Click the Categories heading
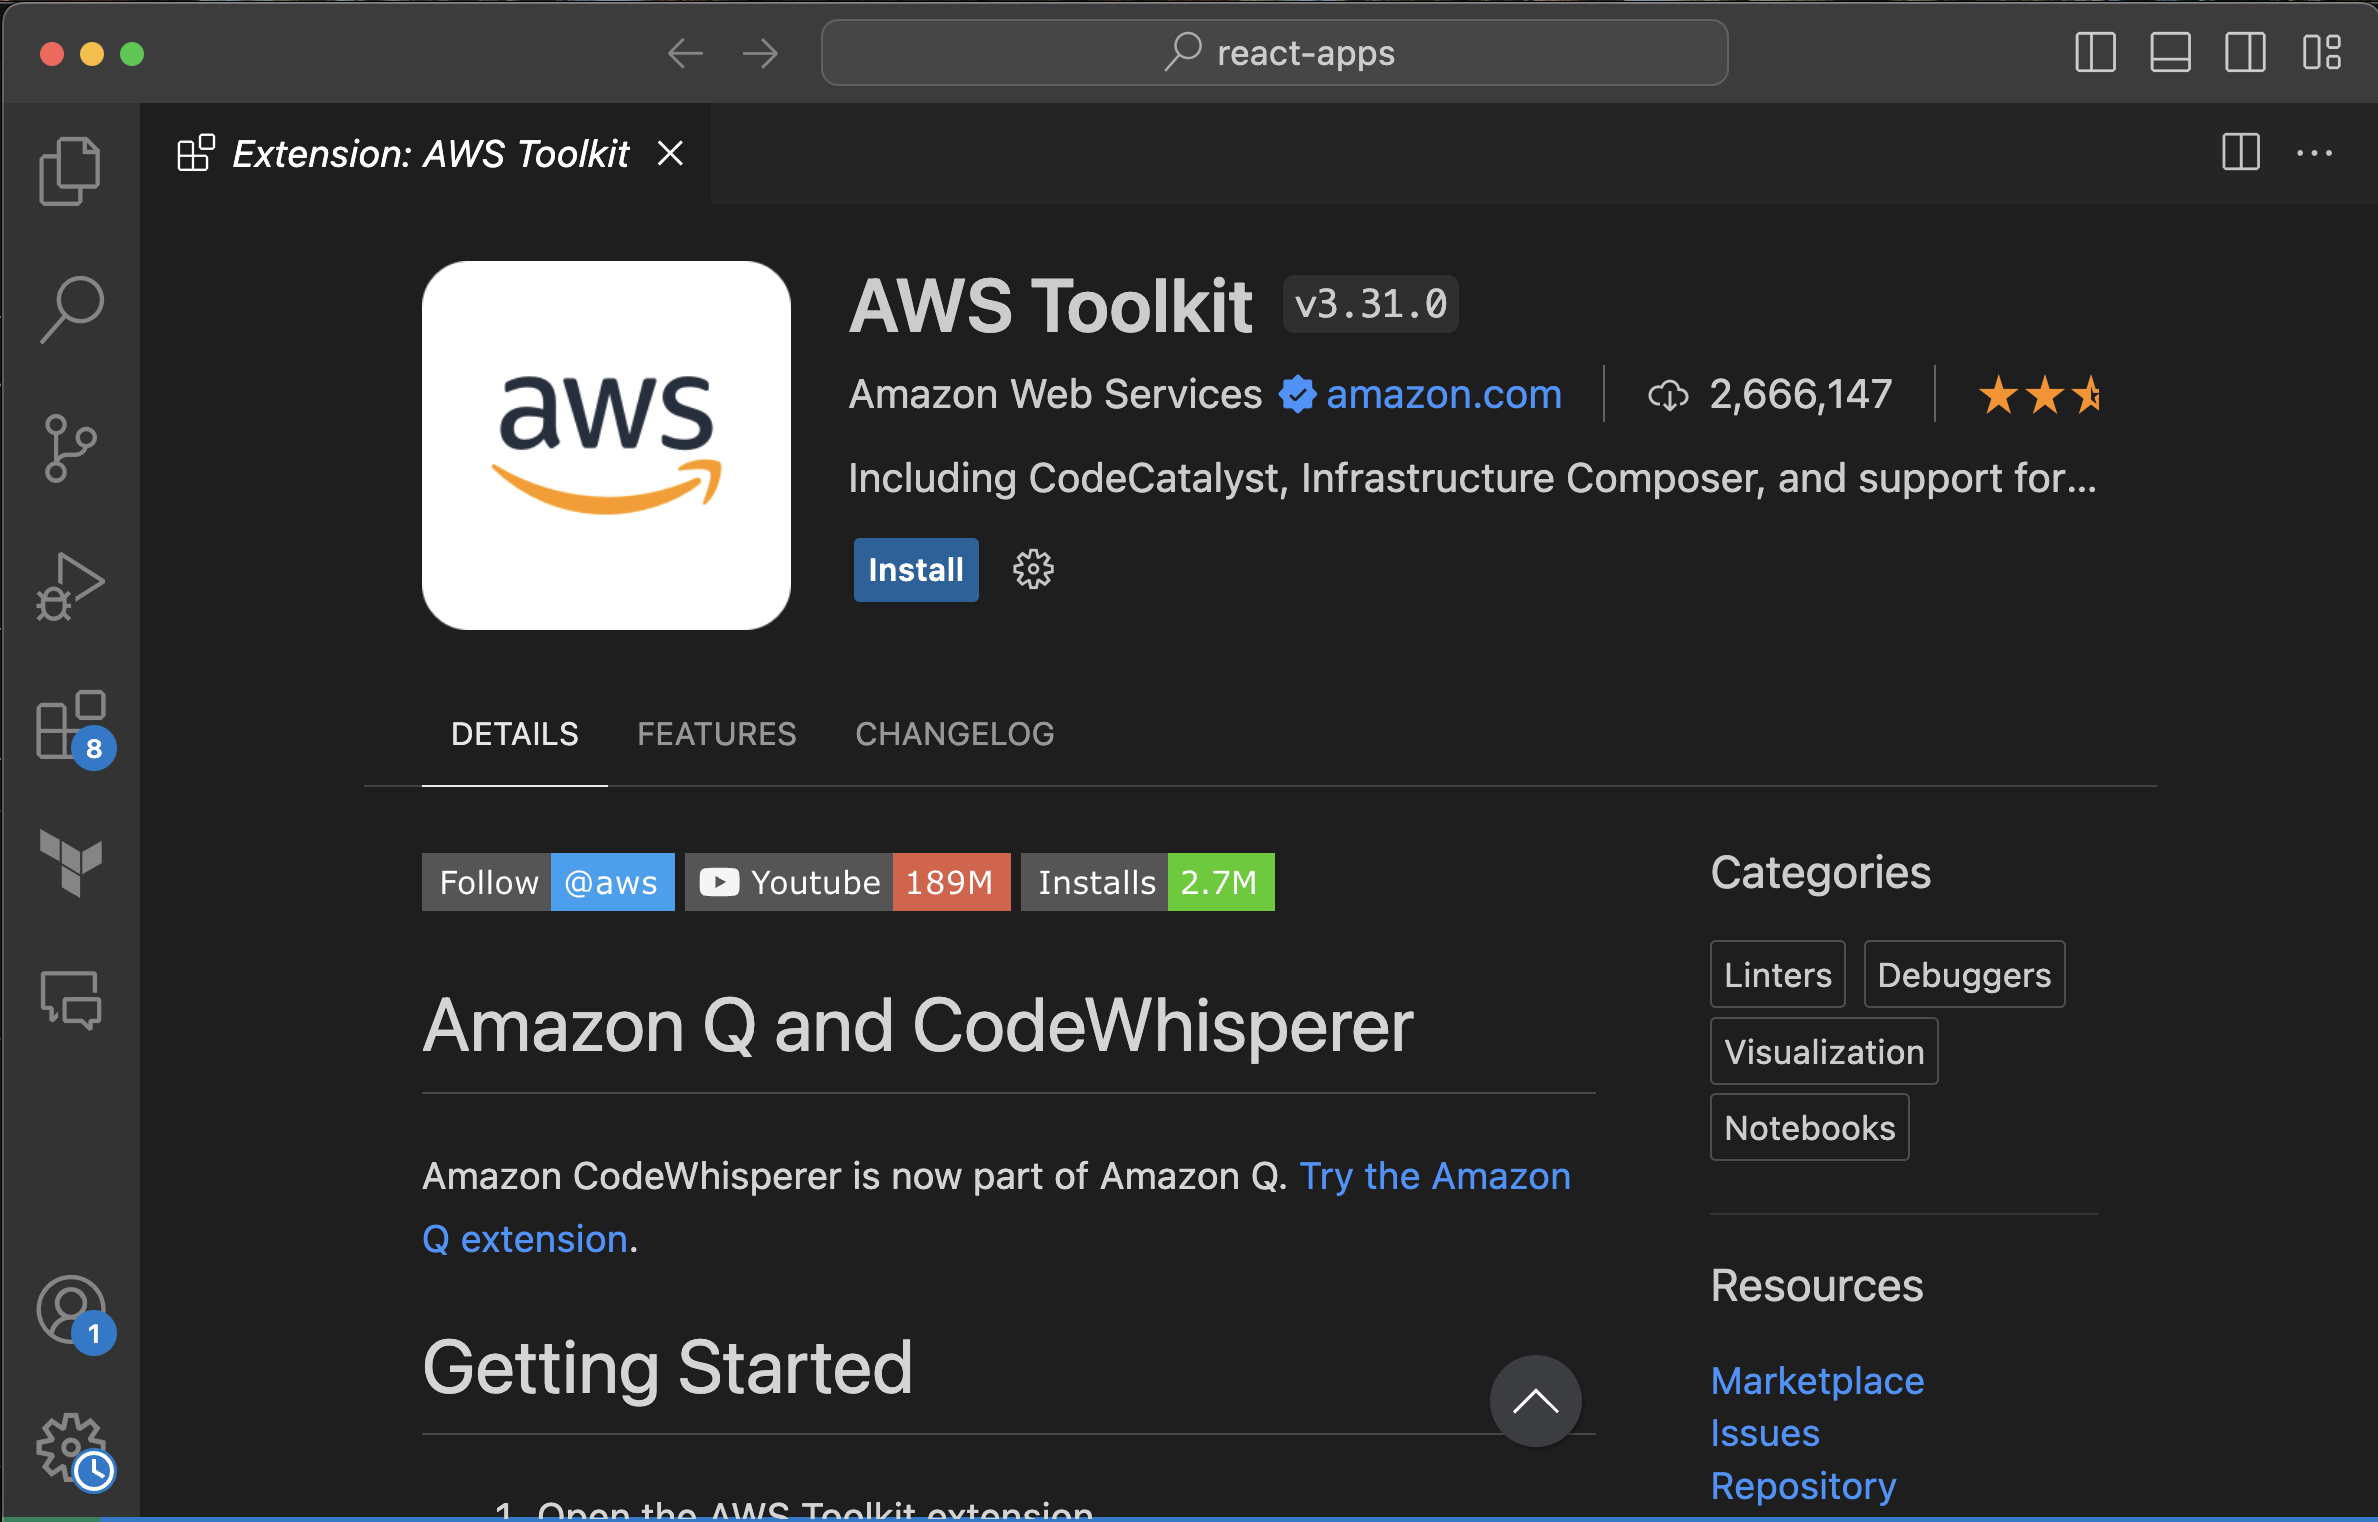2378x1522 pixels. (x=1820, y=873)
